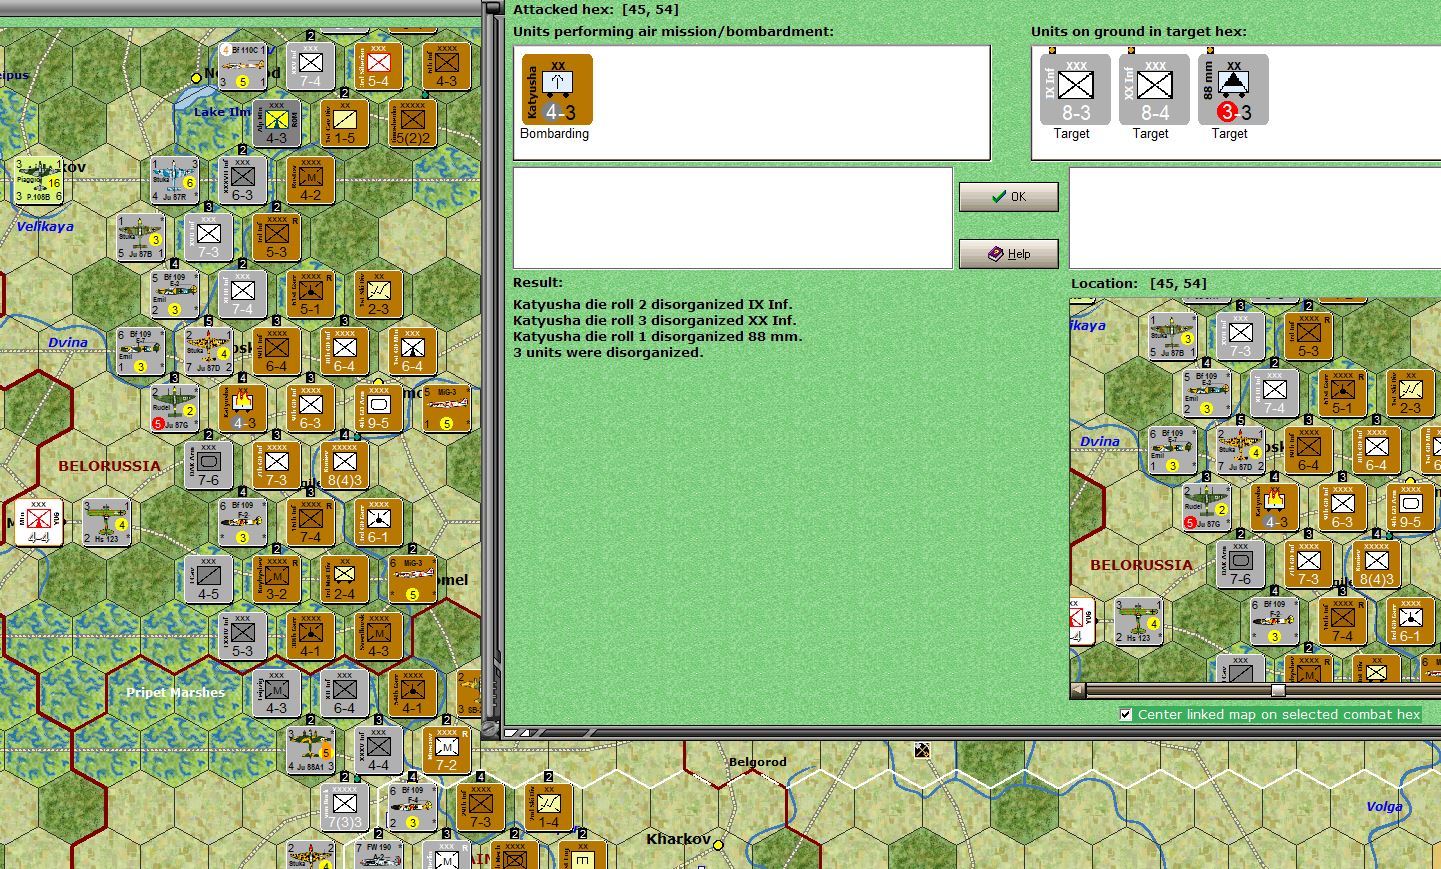
Task: Click the linked map horizontal scrollbar thumb
Action: click(x=1278, y=690)
